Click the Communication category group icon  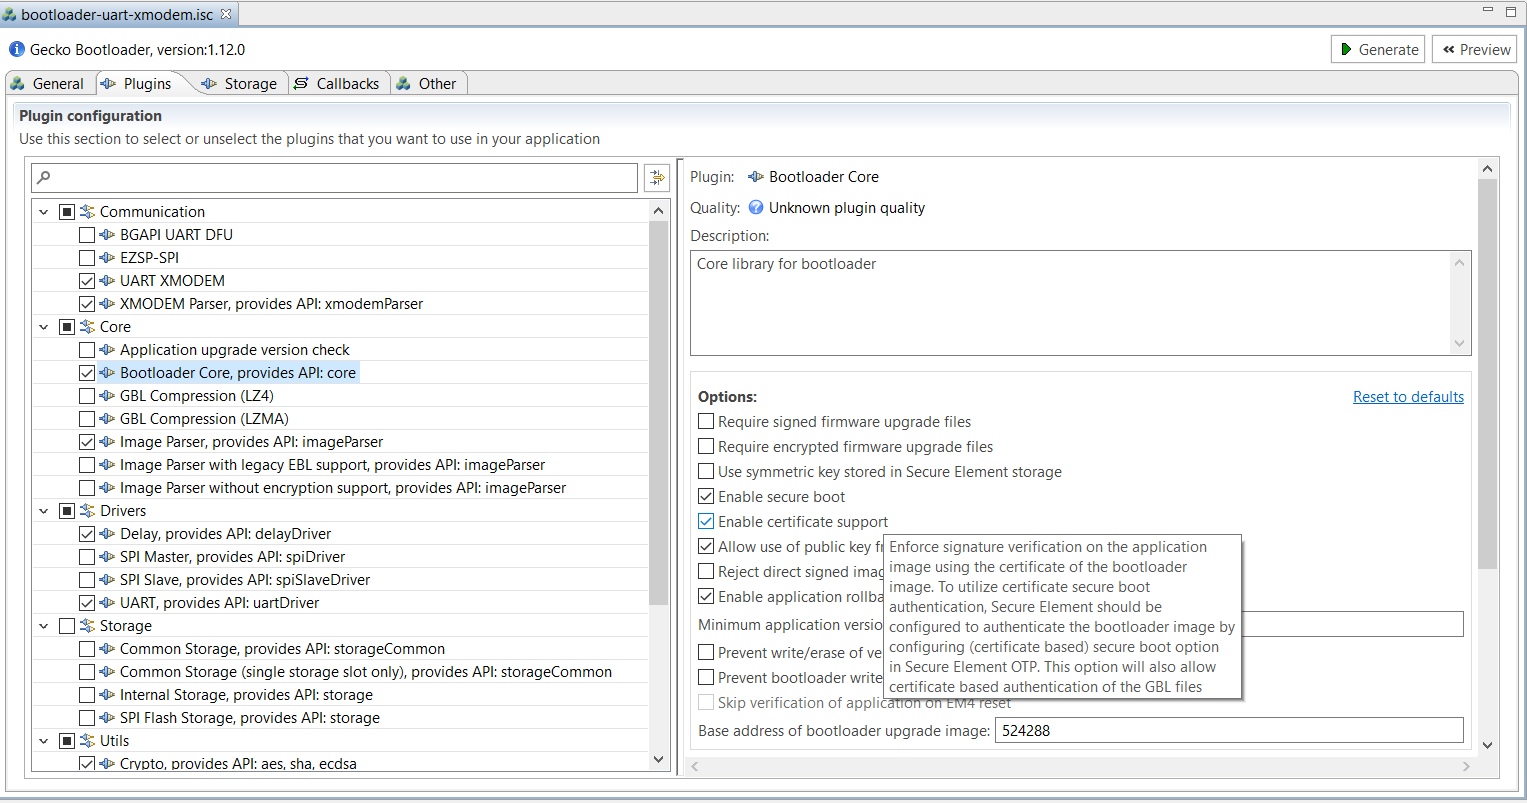pyautogui.click(x=88, y=212)
